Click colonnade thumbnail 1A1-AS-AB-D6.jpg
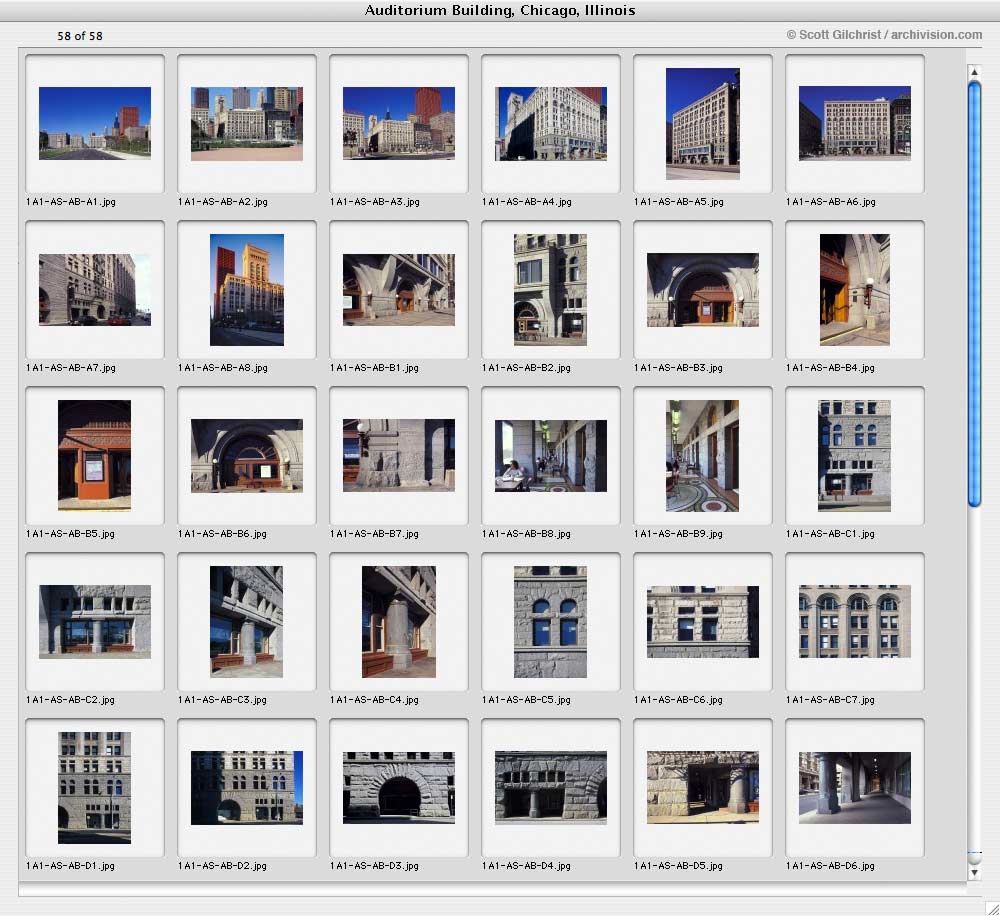This screenshot has width=1000, height=916. click(855, 787)
